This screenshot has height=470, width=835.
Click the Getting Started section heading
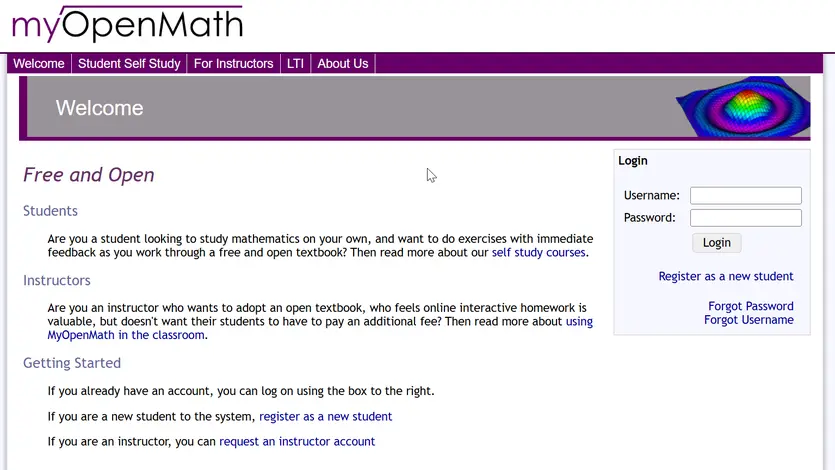pos(72,363)
